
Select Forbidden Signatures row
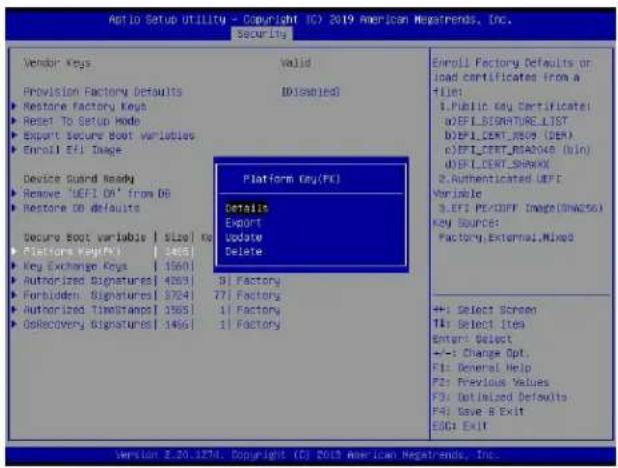click(146, 296)
